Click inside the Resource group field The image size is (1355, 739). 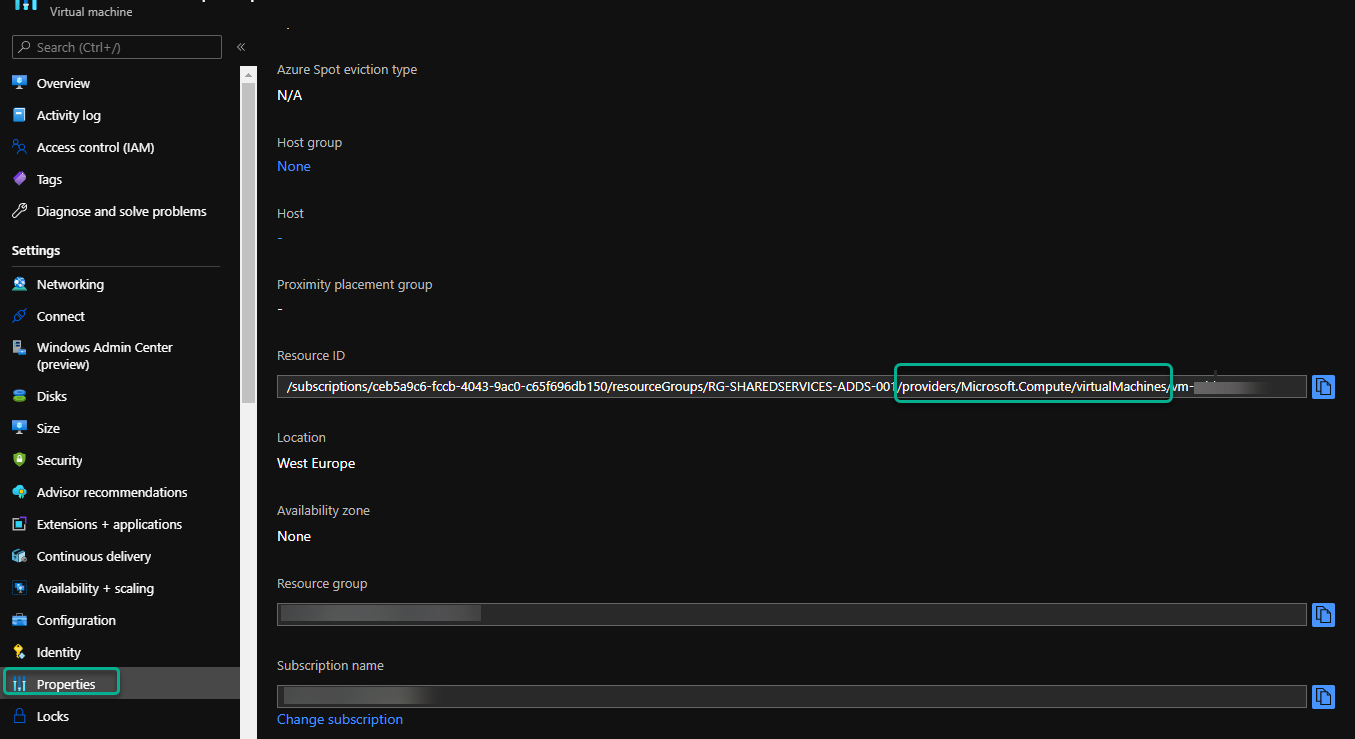tap(791, 614)
